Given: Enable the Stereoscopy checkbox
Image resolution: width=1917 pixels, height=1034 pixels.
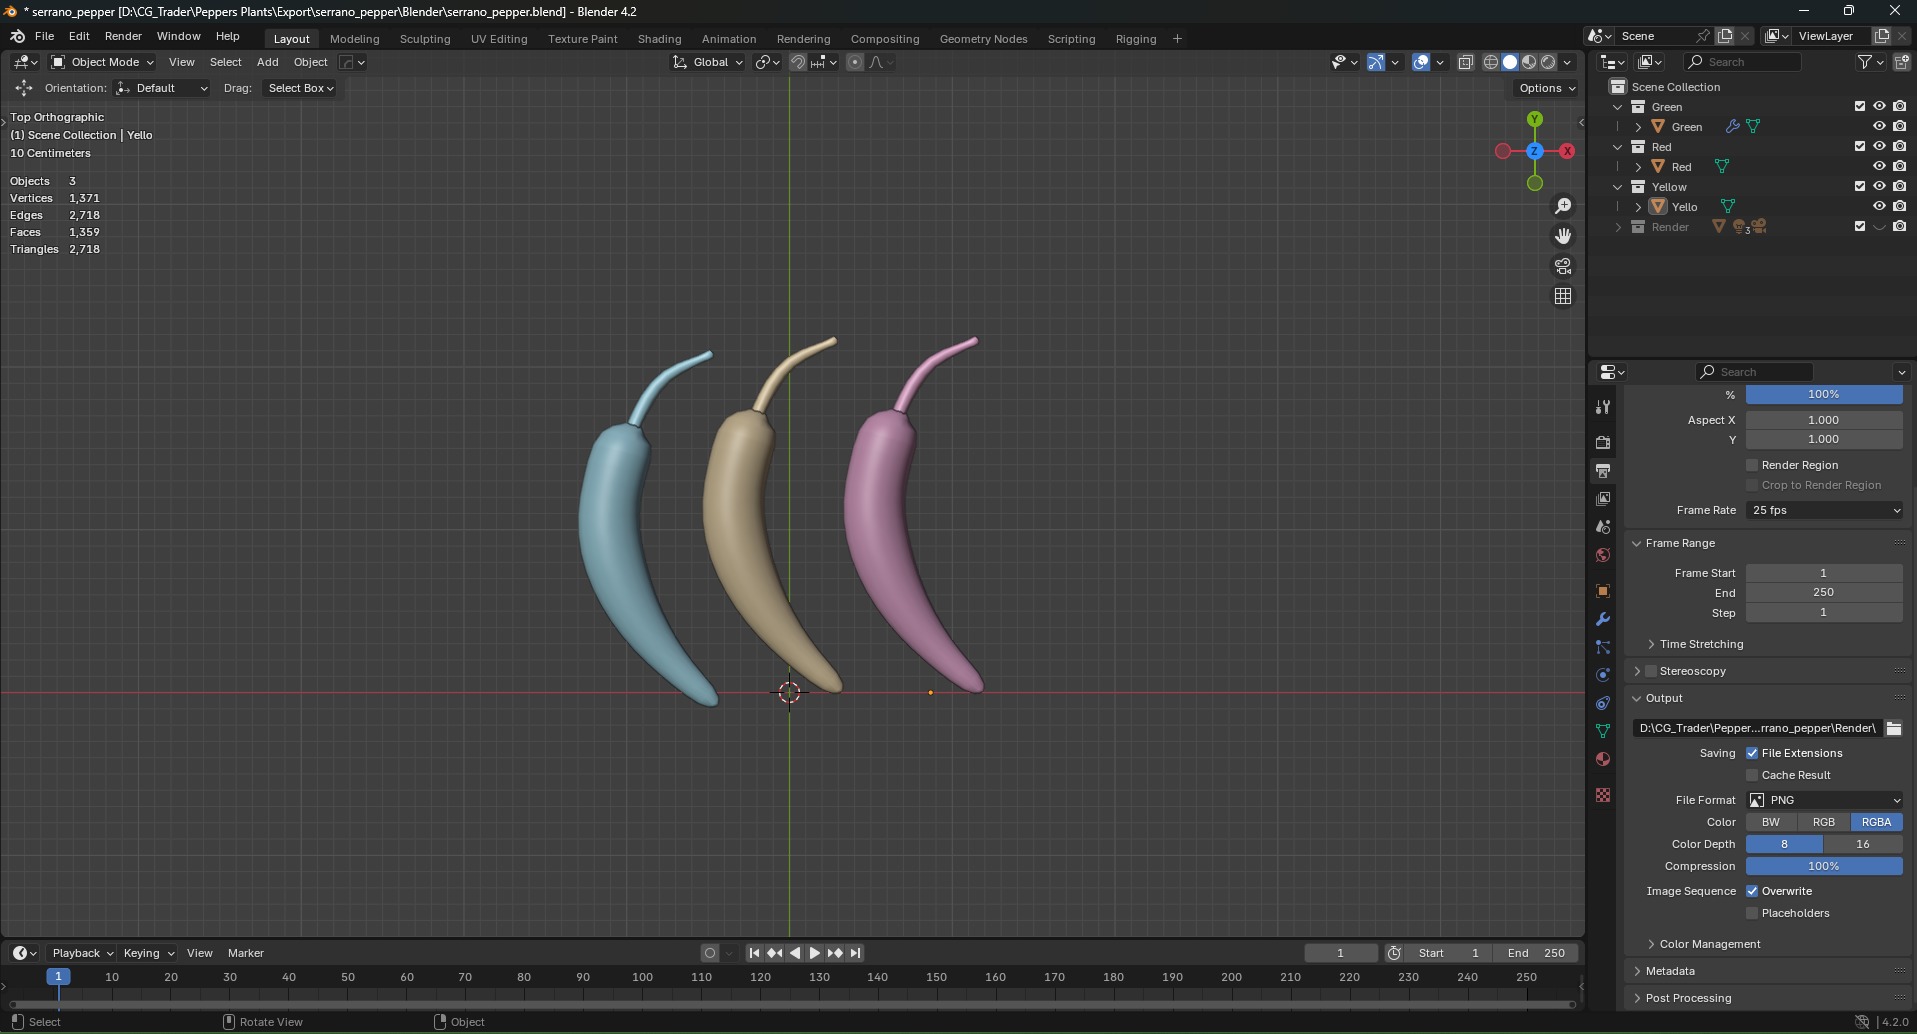Looking at the screenshot, I should (x=1651, y=671).
